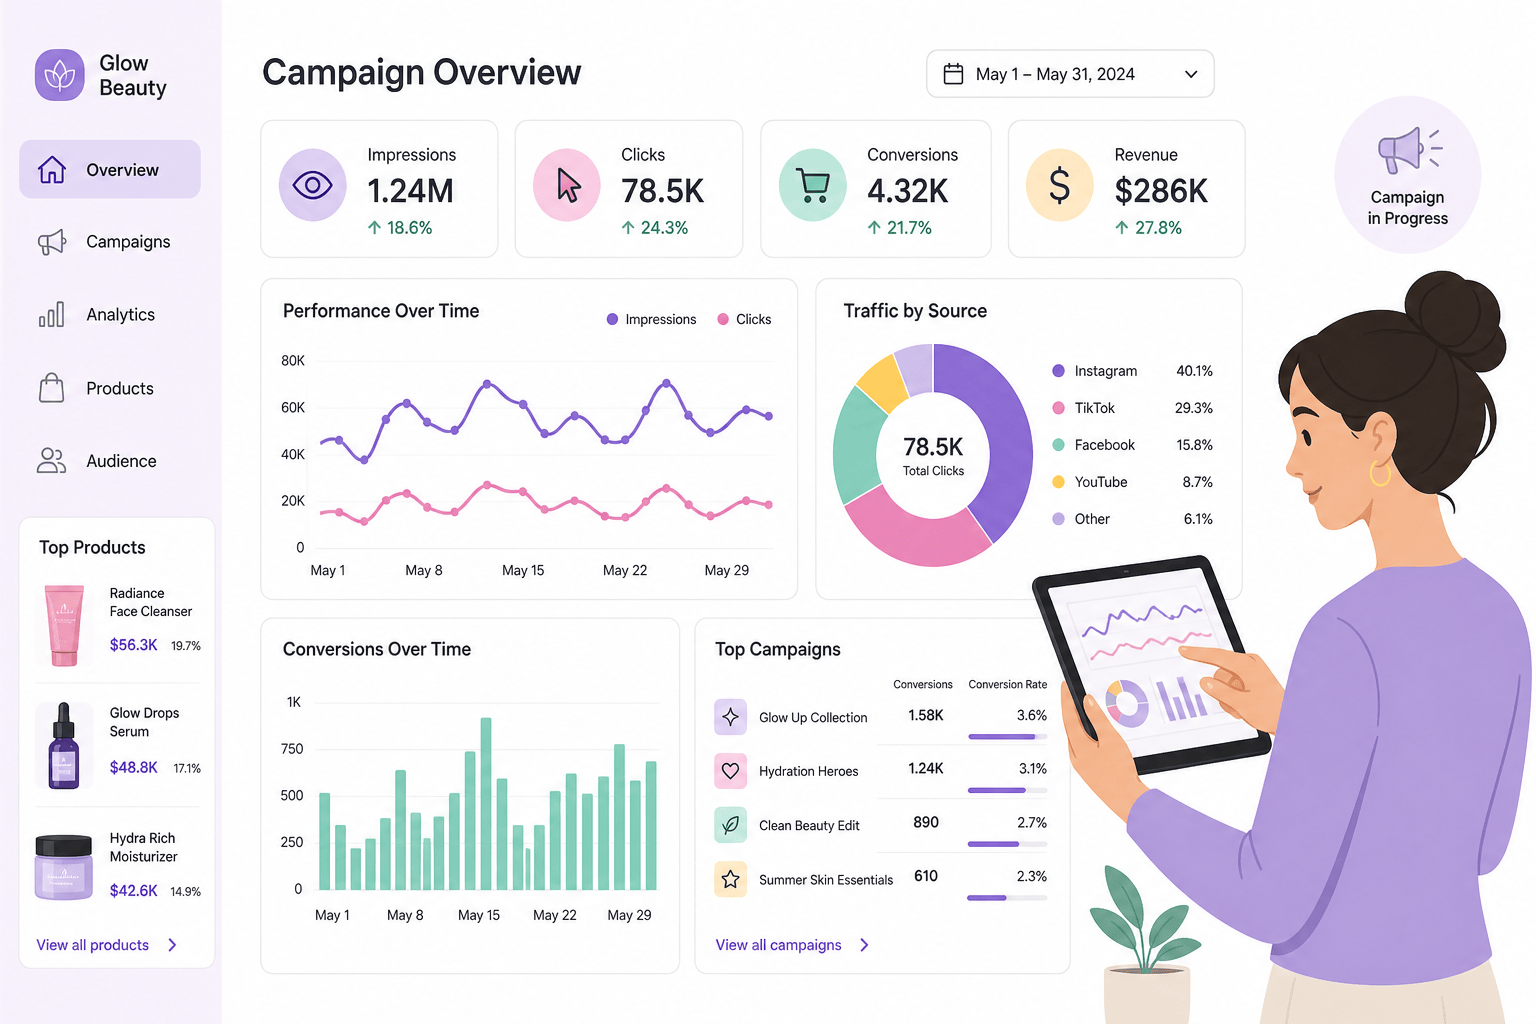Open the May 1 – May 31 date dropdown
This screenshot has height=1024, width=1536.
coord(1070,74)
